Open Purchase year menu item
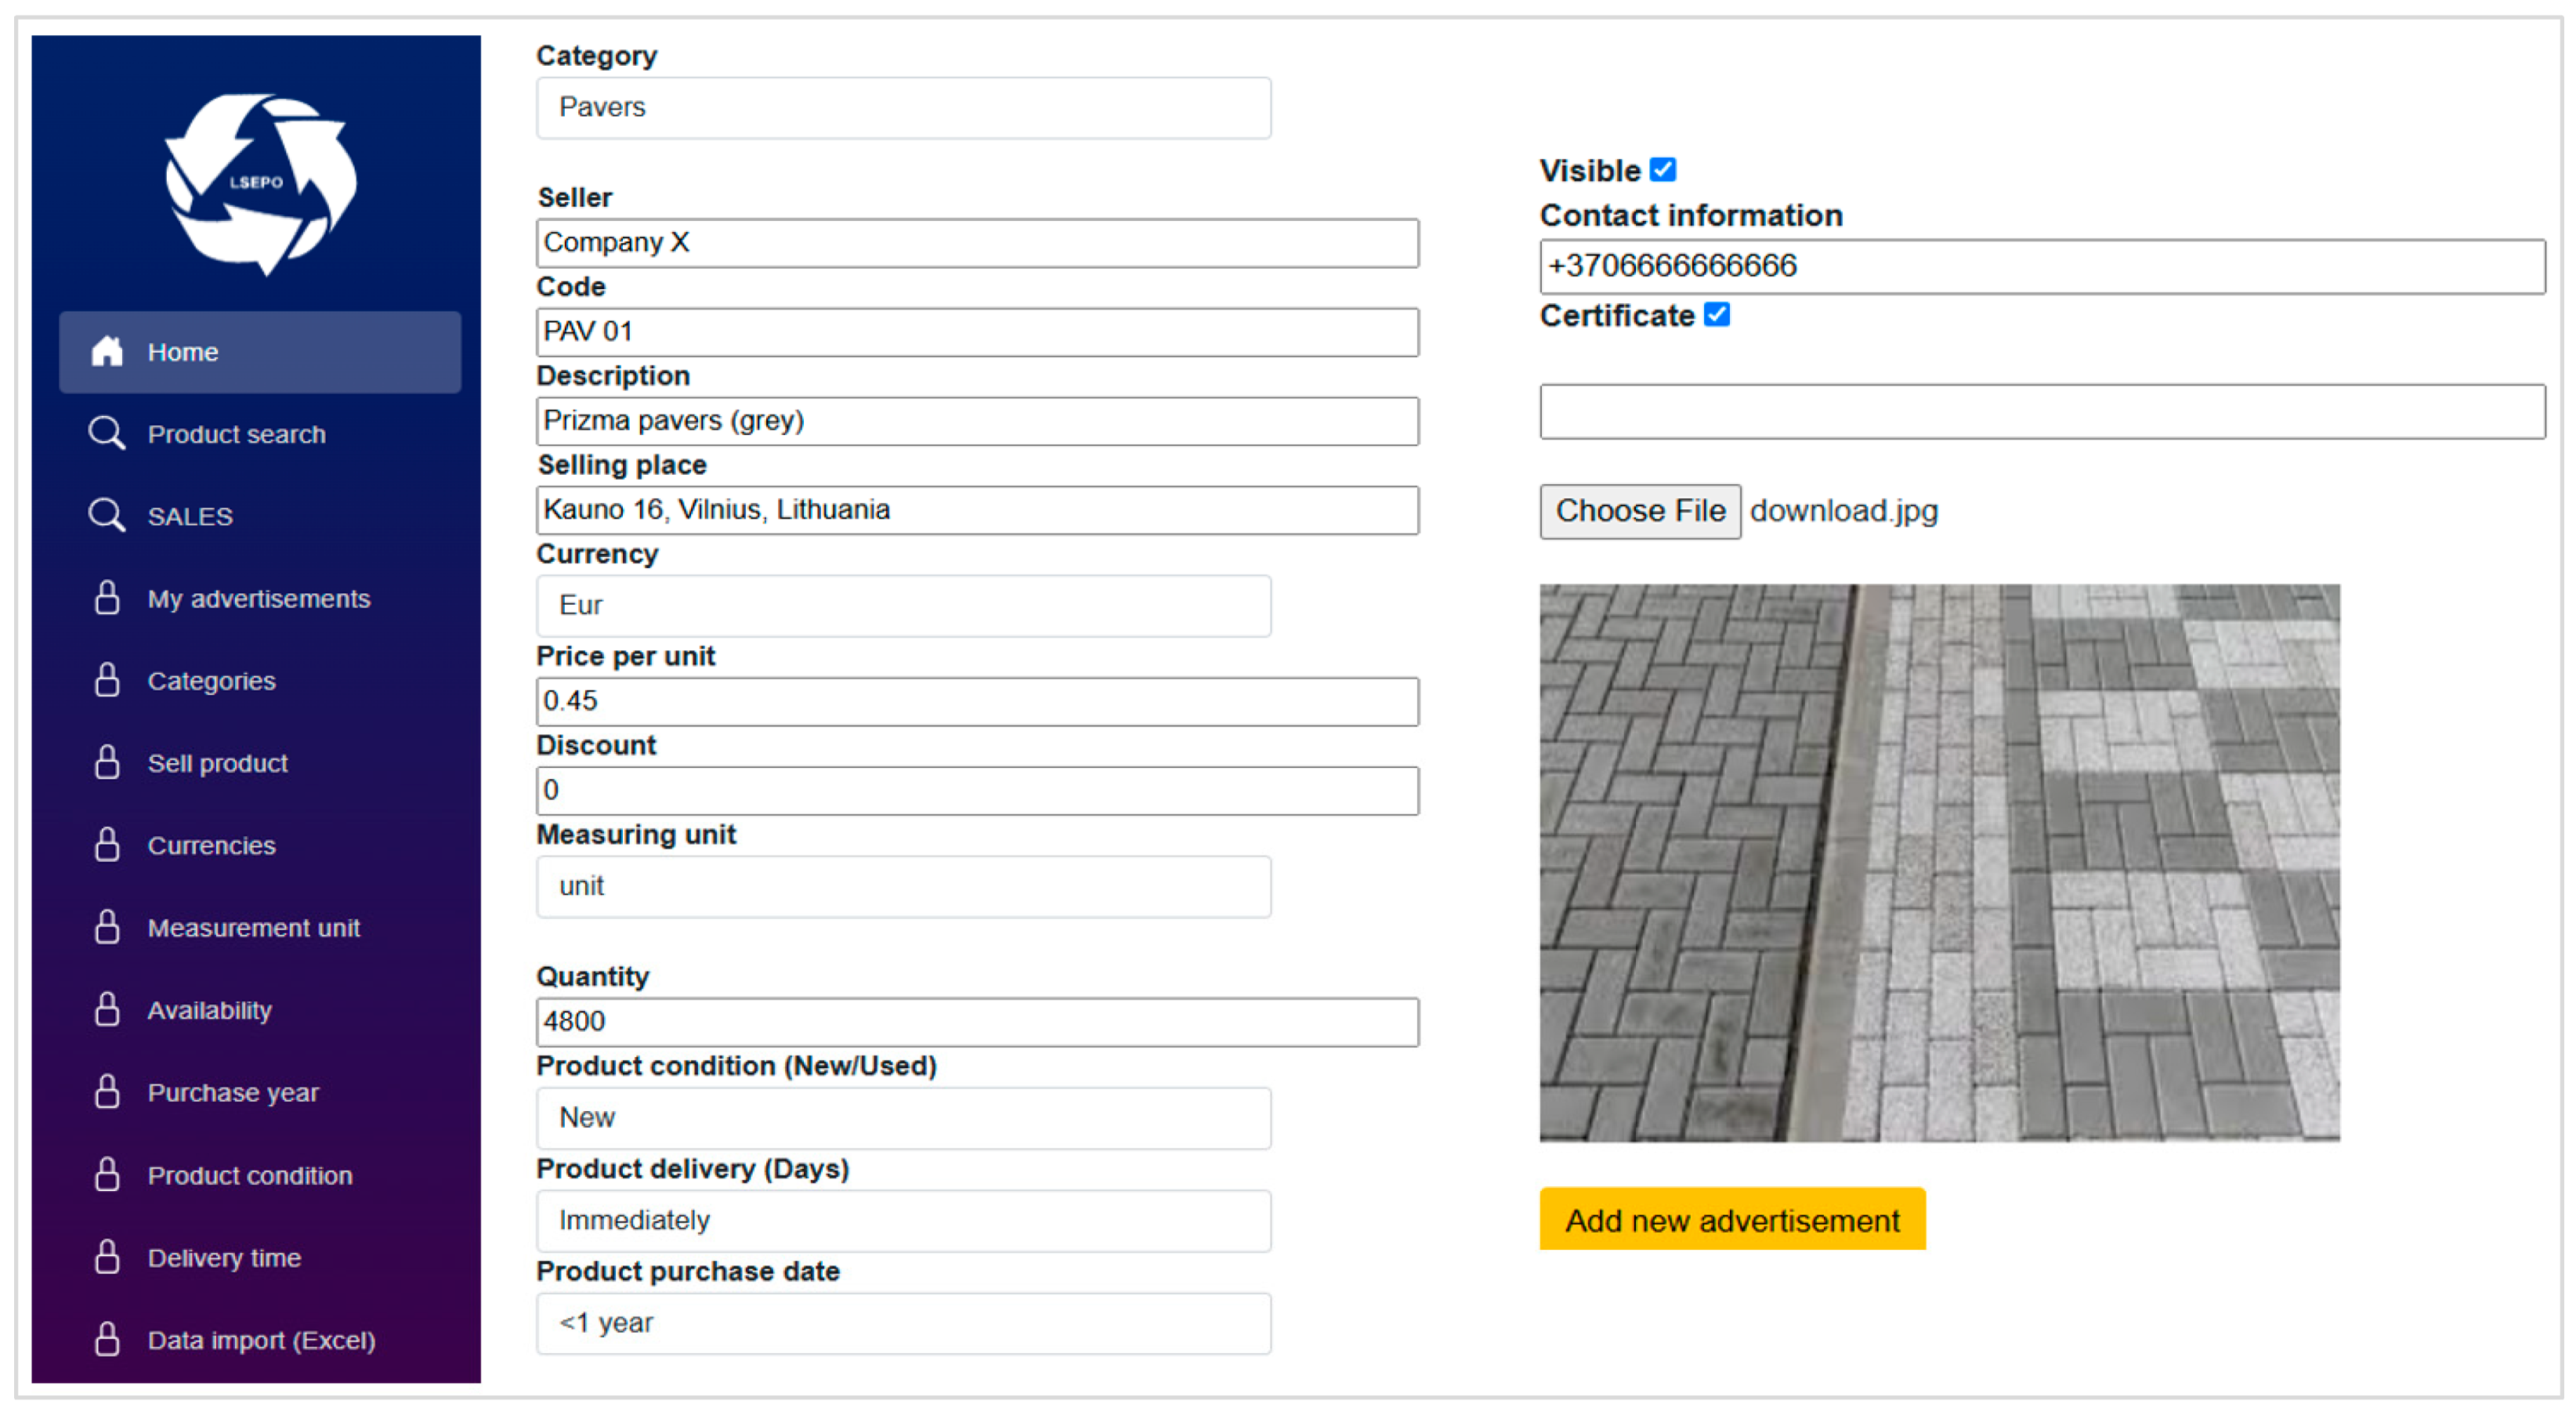This screenshot has width=2576, height=1419. (x=233, y=1093)
